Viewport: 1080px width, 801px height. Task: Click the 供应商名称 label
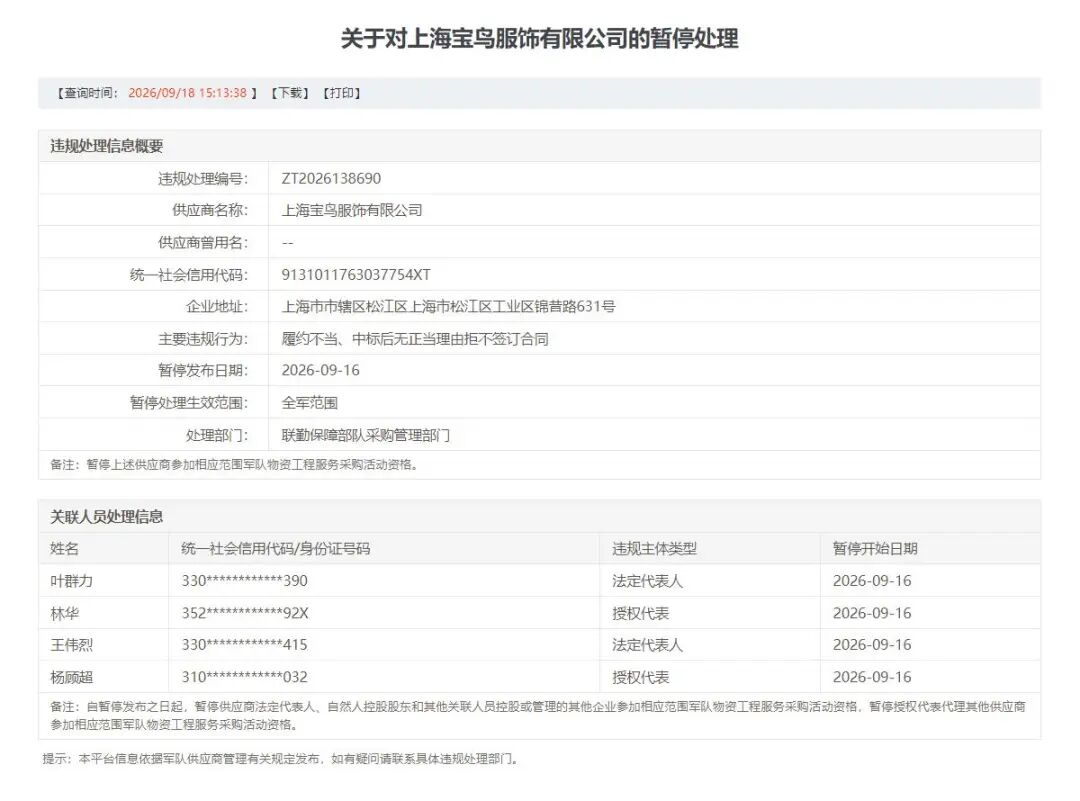pos(209,210)
